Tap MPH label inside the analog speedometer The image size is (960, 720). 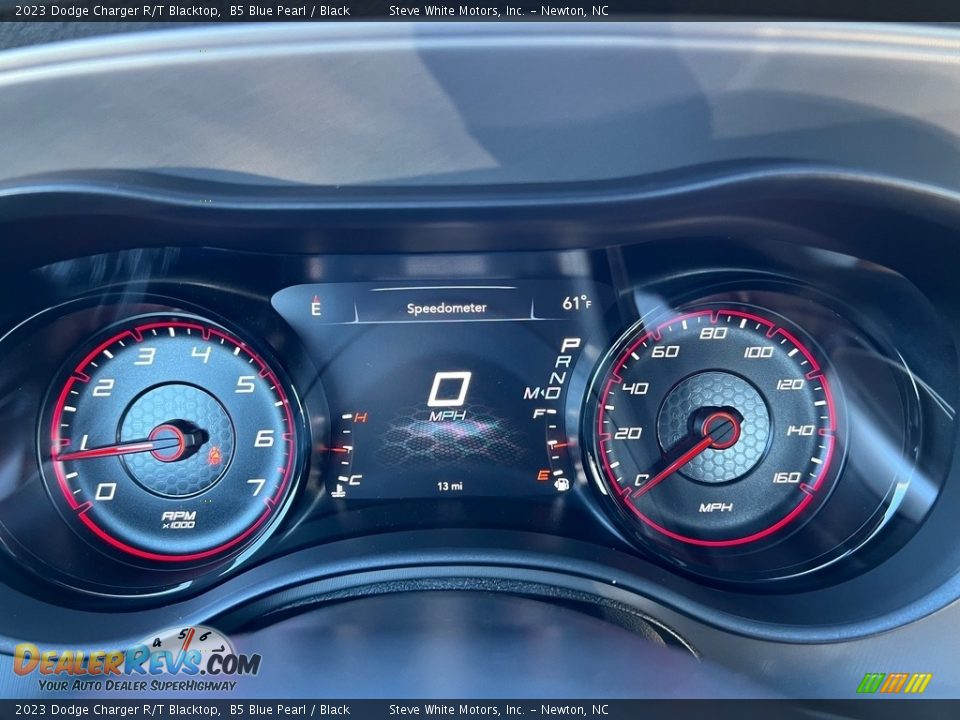tap(716, 508)
